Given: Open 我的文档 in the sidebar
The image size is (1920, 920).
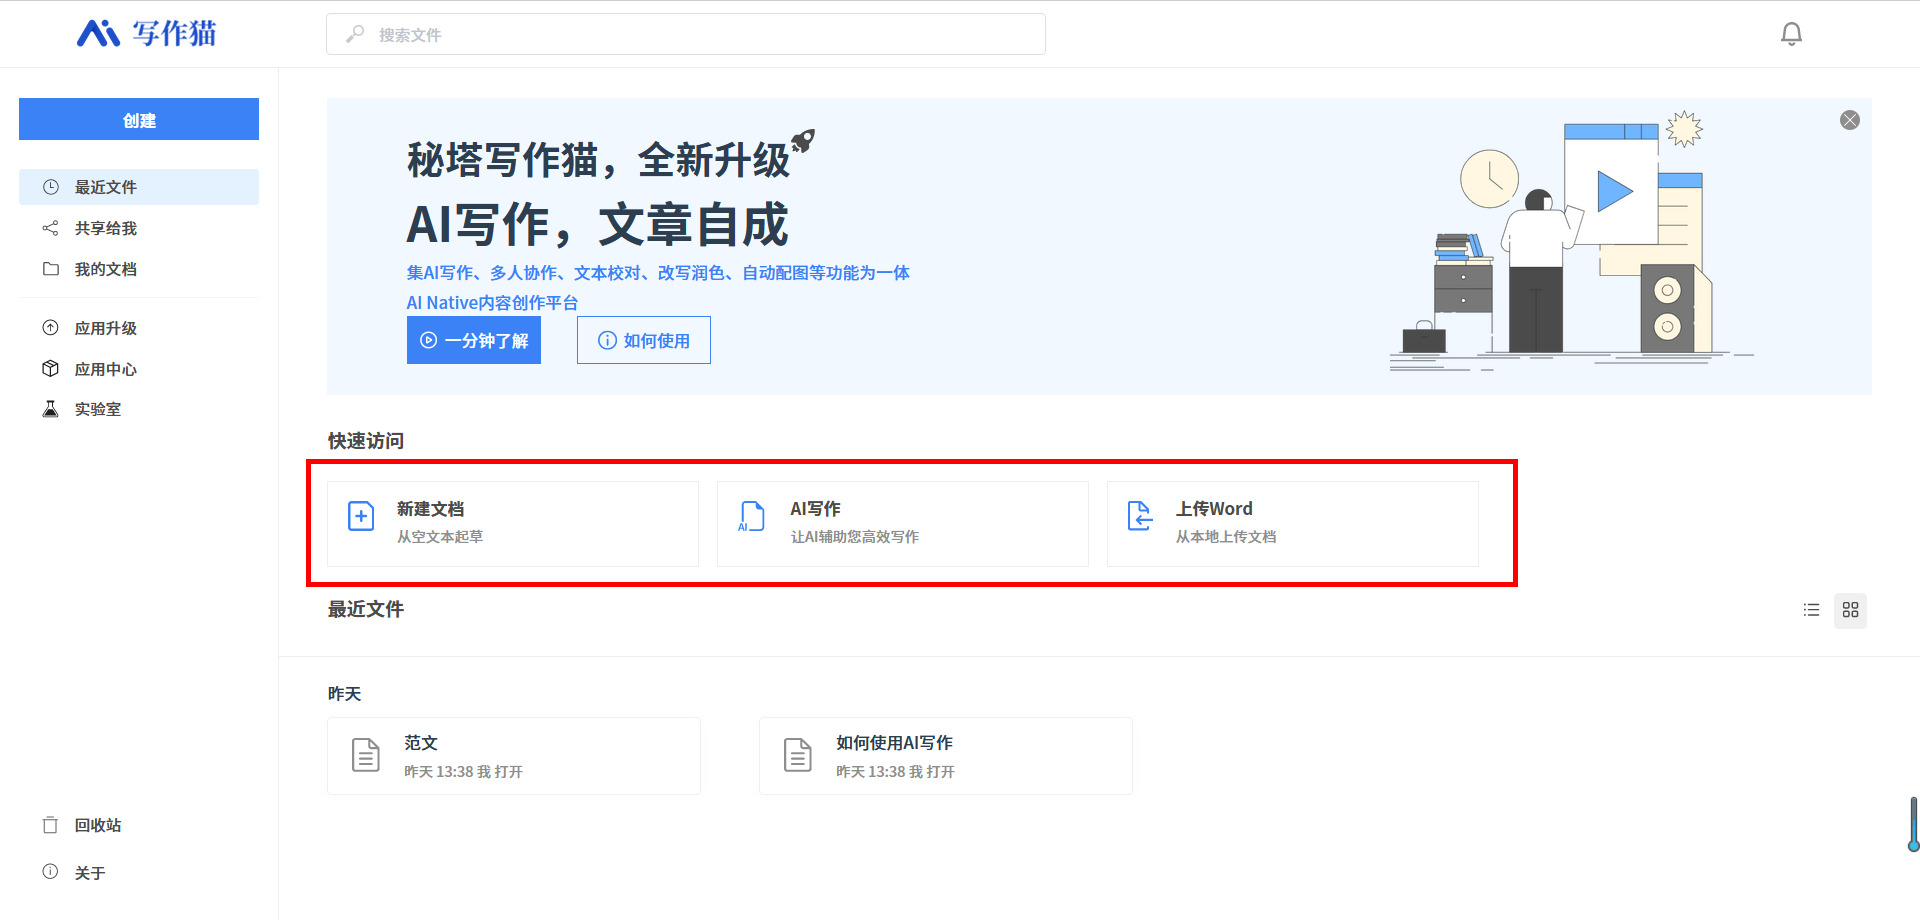Looking at the screenshot, I should [139, 269].
